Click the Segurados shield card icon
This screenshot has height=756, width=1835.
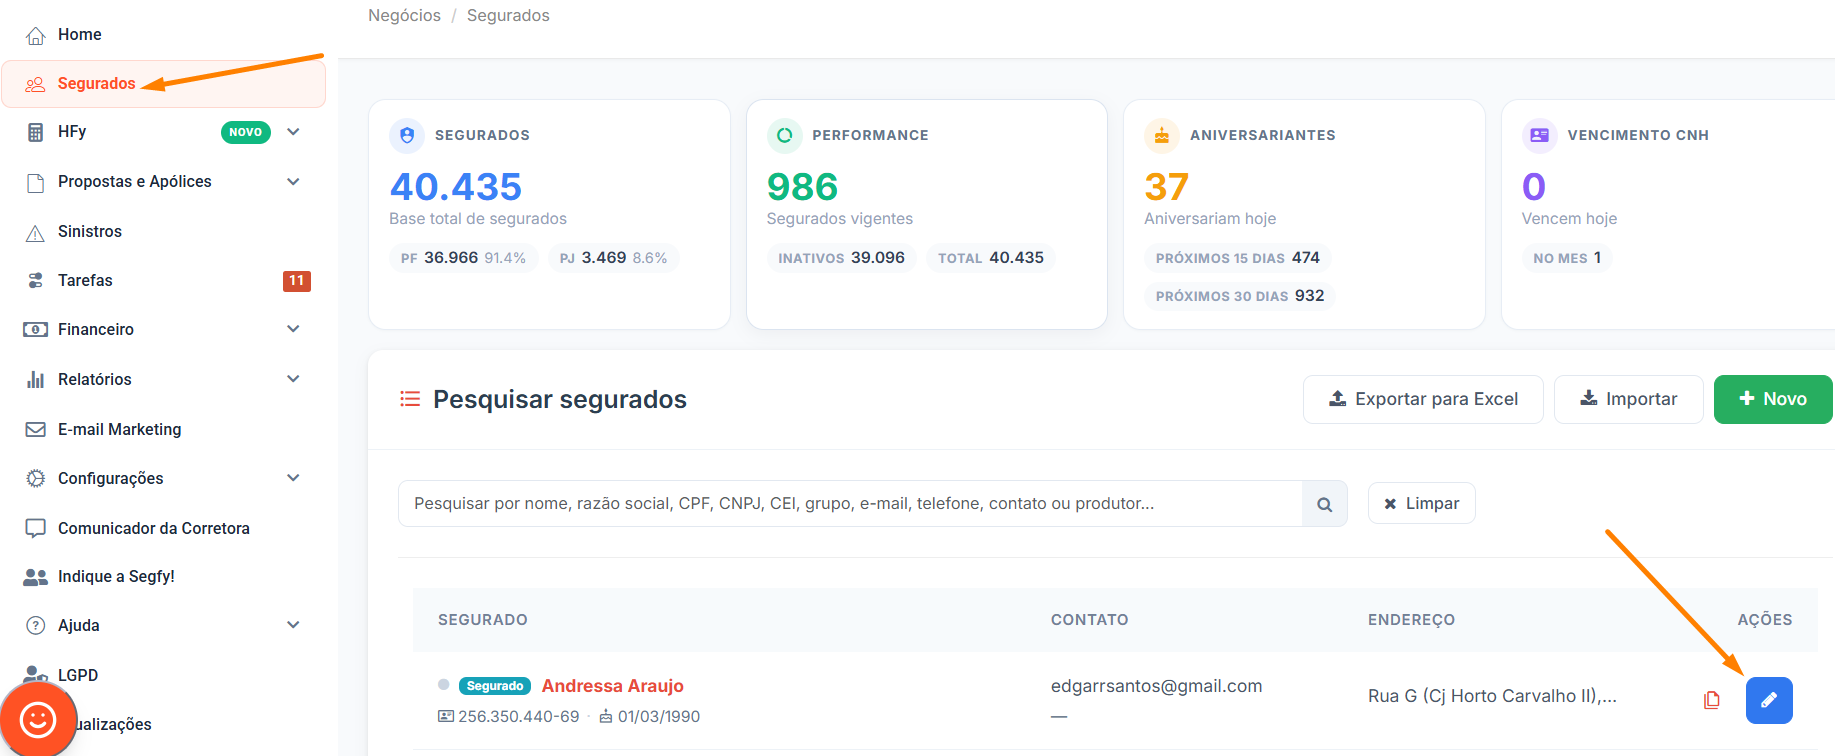[x=407, y=135]
